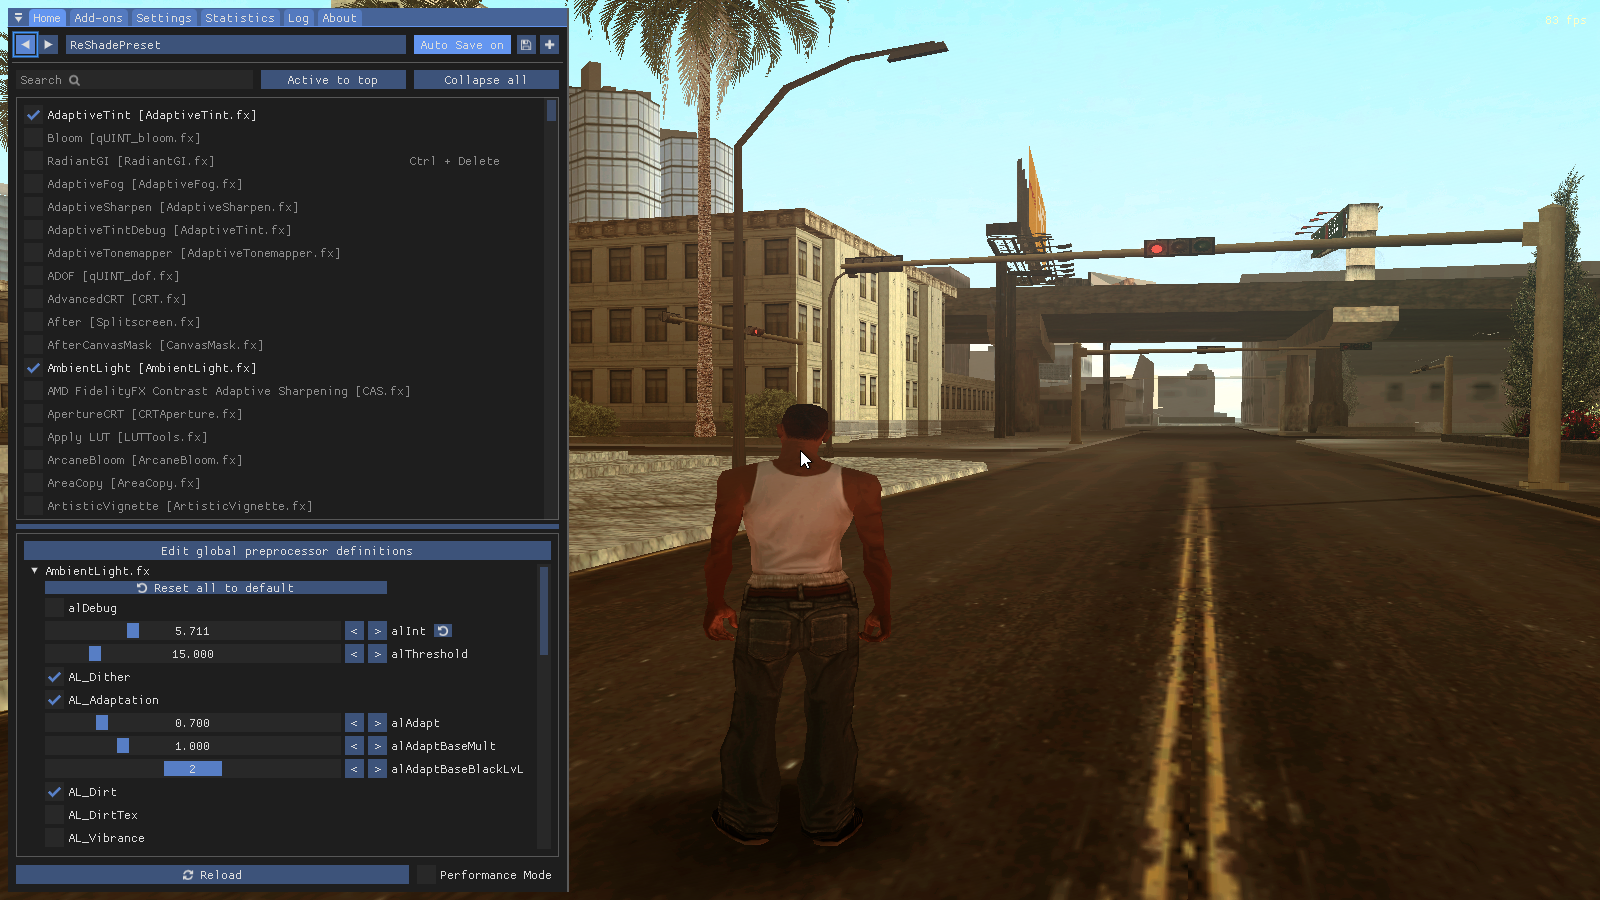This screenshot has width=1600, height=900.
Task: Click the alInt slider showing 5.711
Action: coord(192,631)
